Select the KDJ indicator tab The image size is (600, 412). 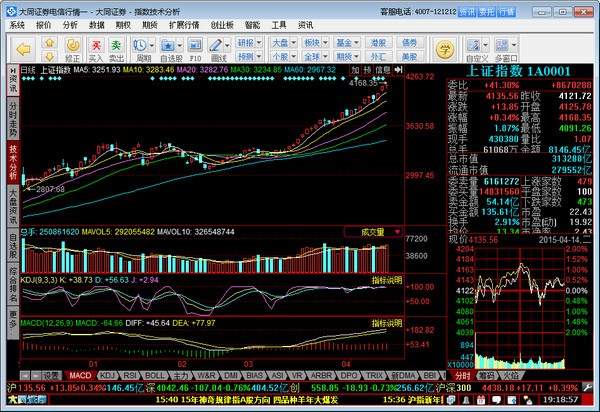coord(107,375)
